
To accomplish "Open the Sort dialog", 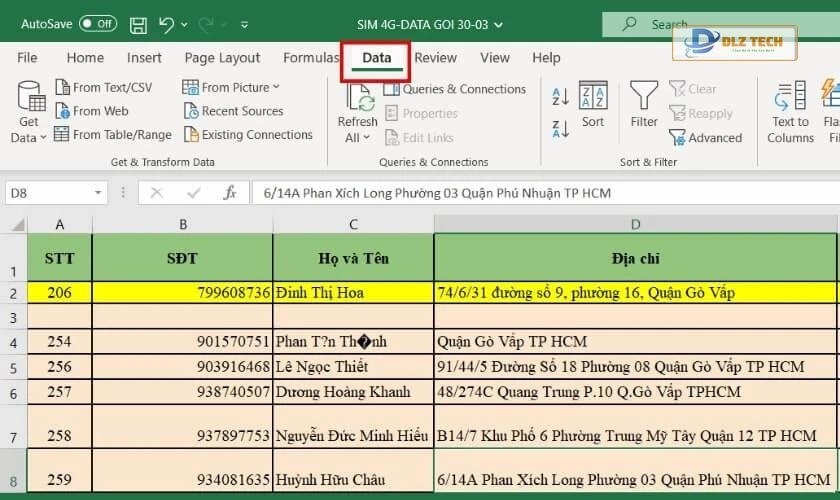I will click(593, 106).
